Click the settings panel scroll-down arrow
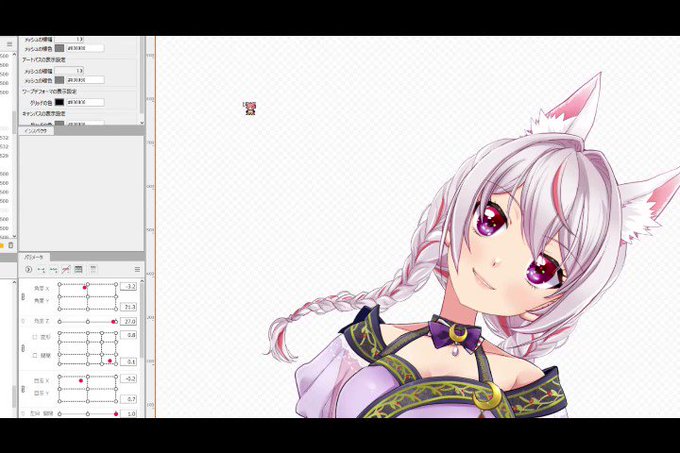Viewport: 680px width, 453px height. (141, 123)
